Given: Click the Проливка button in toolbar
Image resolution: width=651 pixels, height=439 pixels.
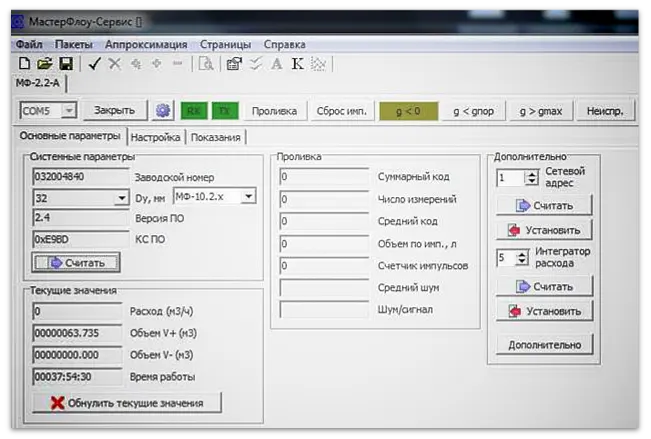Looking at the screenshot, I should pyautogui.click(x=274, y=110).
